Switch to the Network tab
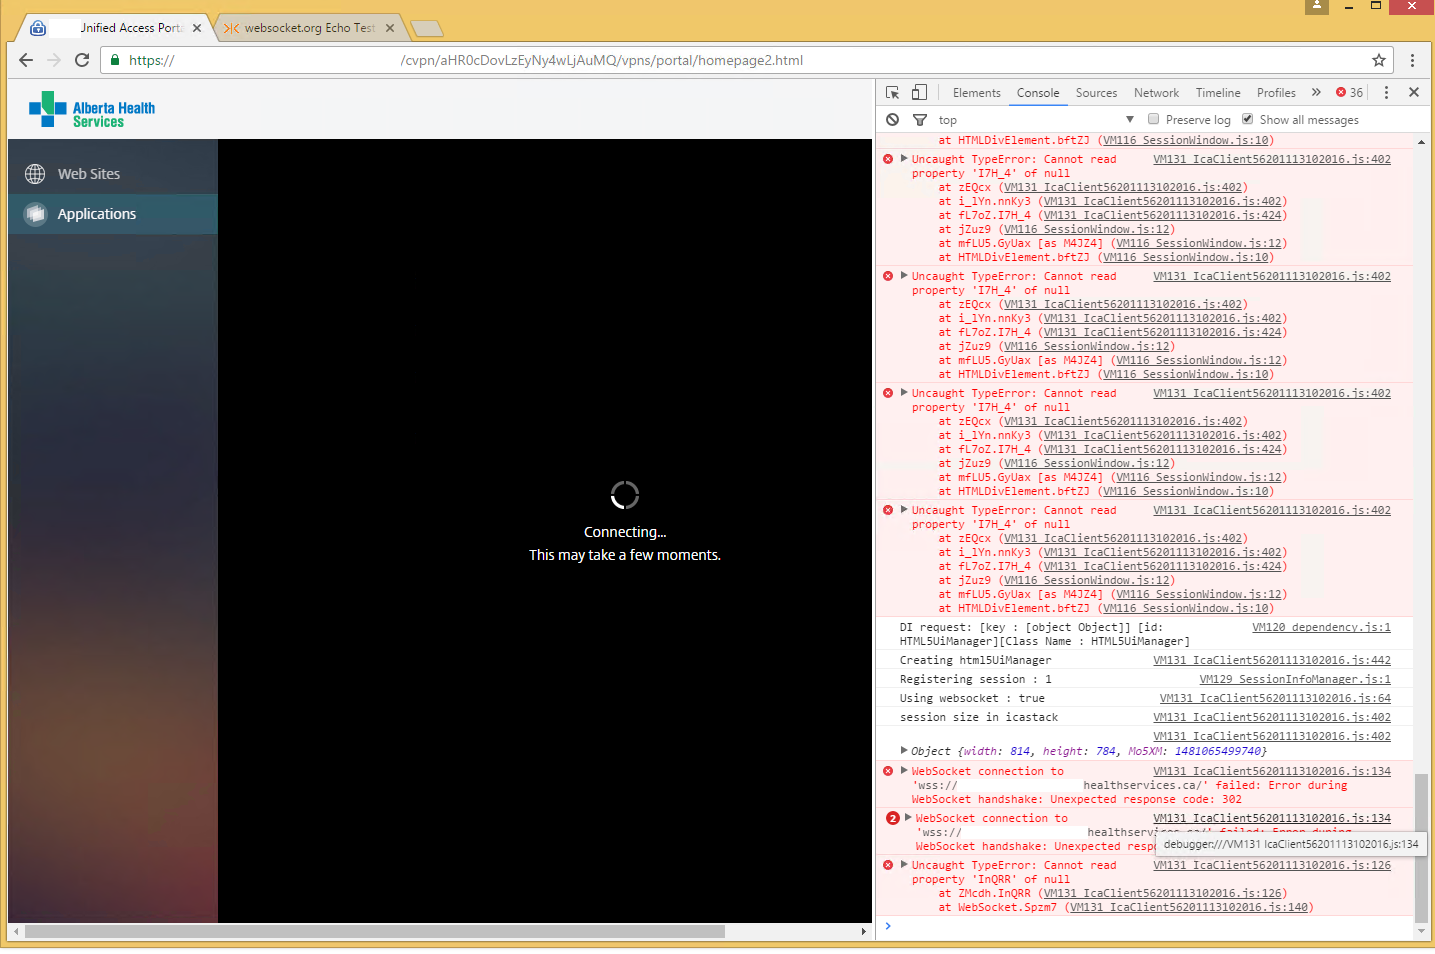1435x954 pixels. 1156,92
